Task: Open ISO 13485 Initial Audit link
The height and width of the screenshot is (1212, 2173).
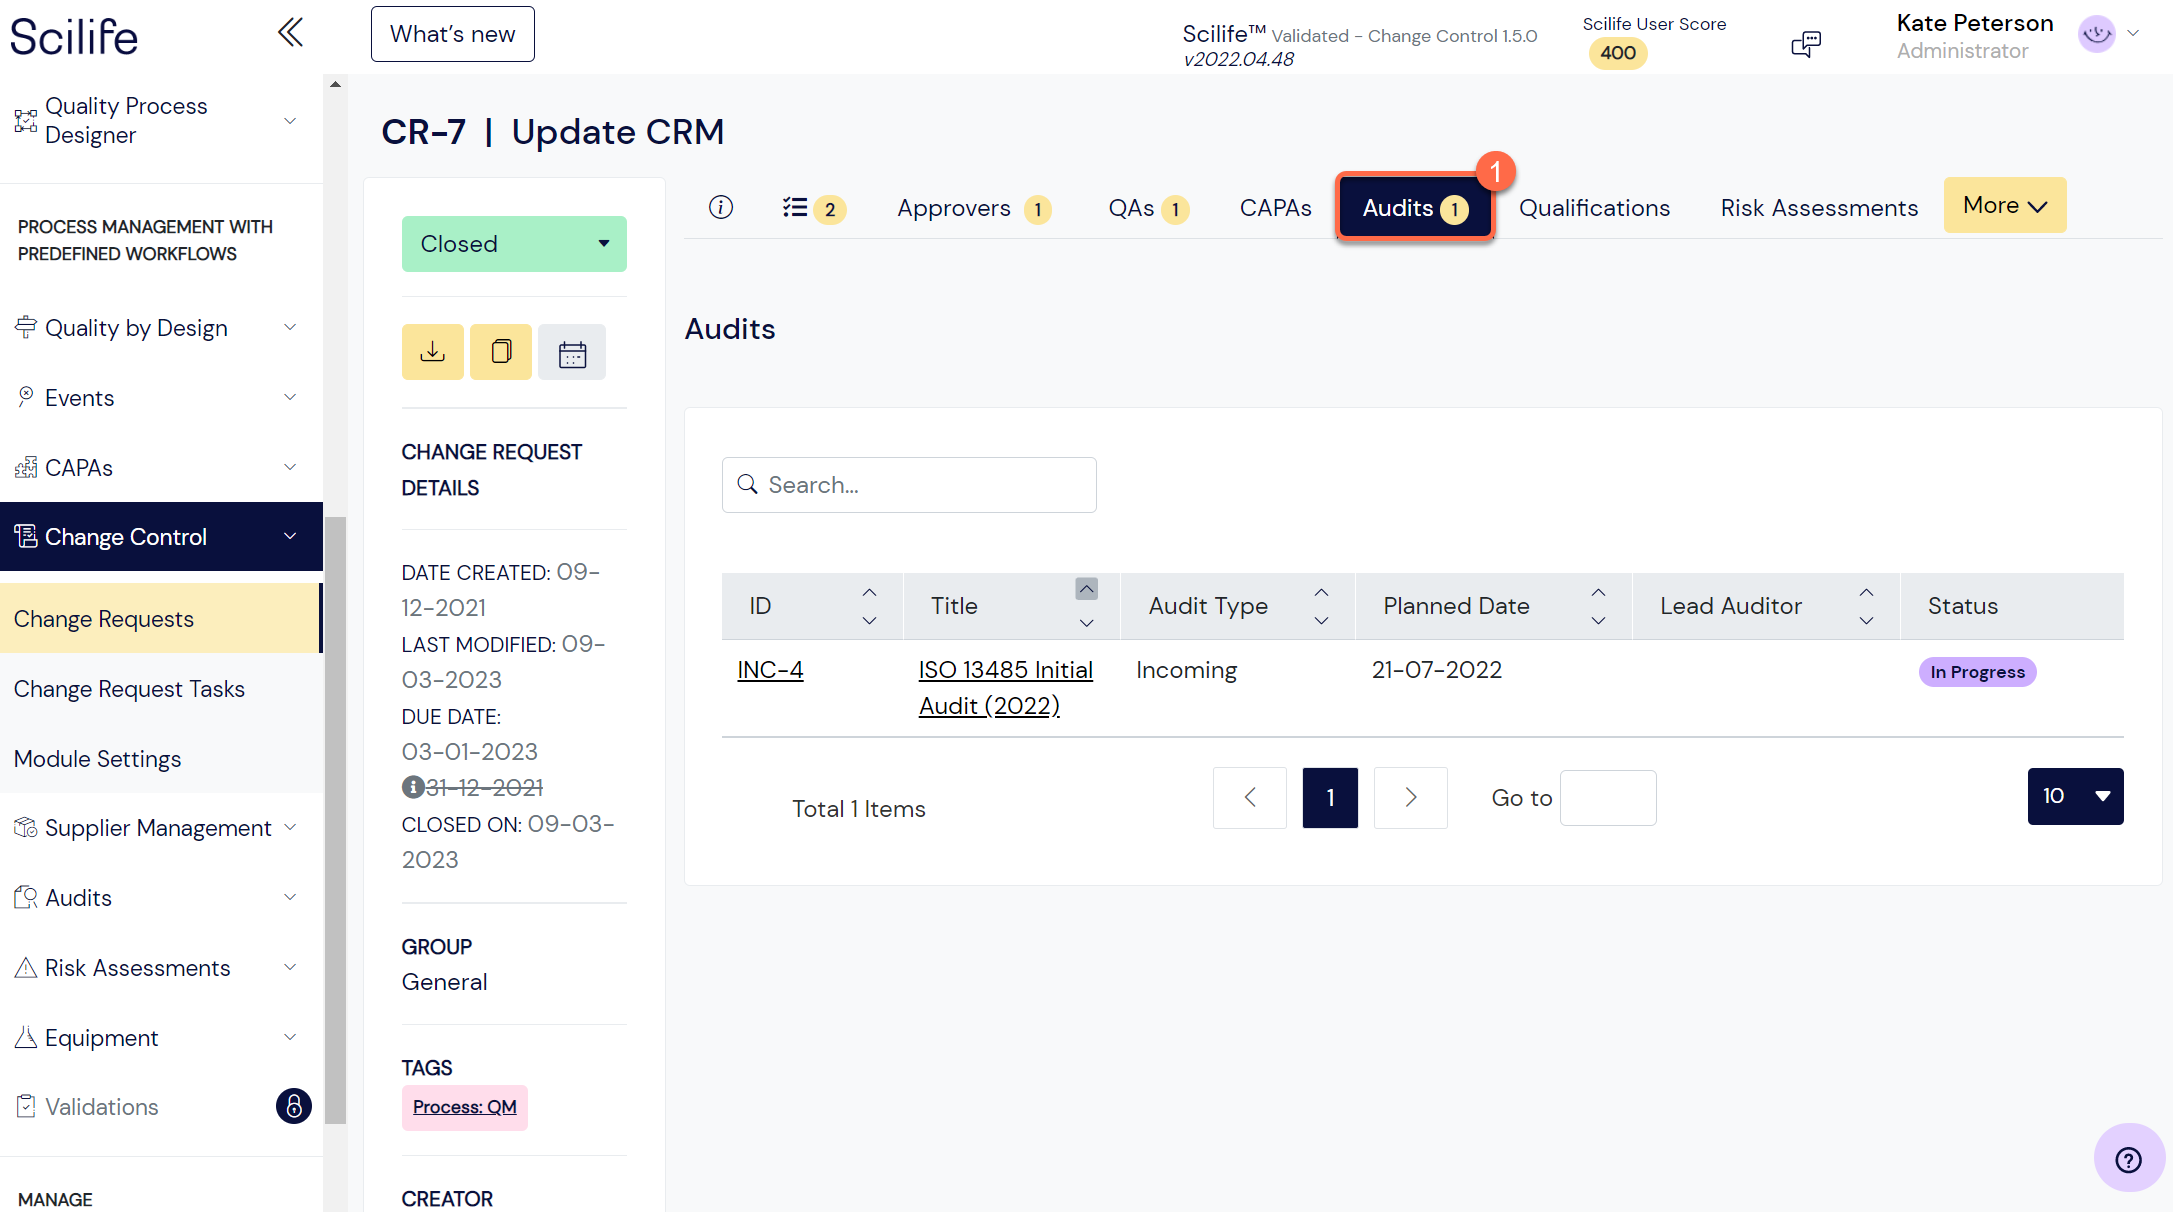Action: click(1005, 688)
